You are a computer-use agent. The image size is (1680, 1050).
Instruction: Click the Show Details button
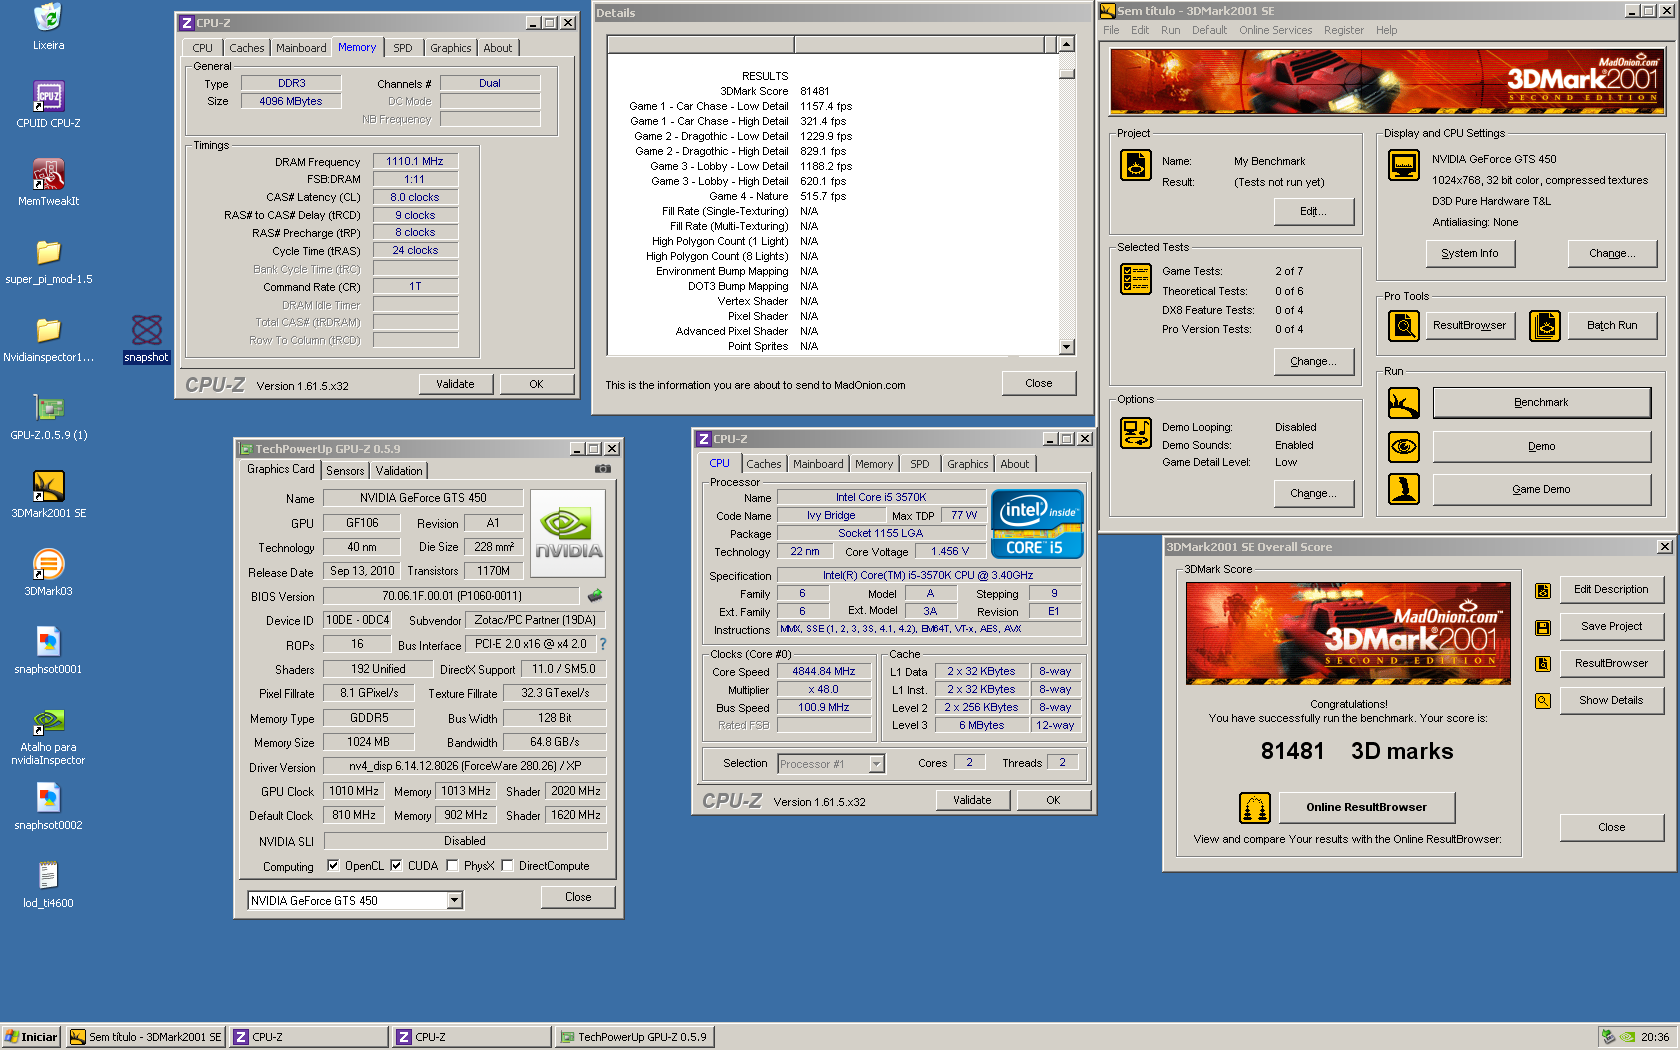pos(1611,701)
